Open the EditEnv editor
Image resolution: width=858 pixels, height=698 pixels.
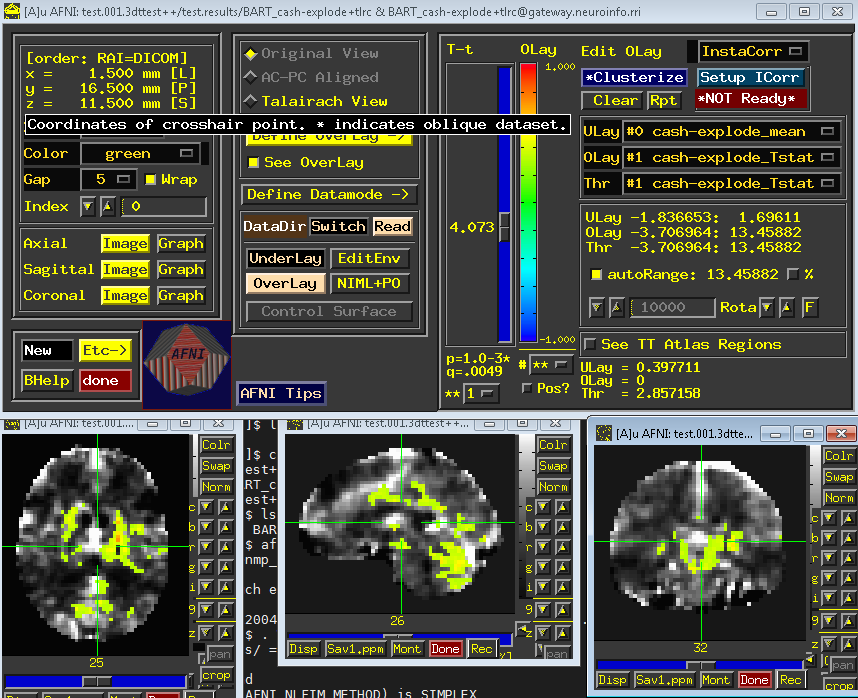pyautogui.click(x=369, y=259)
